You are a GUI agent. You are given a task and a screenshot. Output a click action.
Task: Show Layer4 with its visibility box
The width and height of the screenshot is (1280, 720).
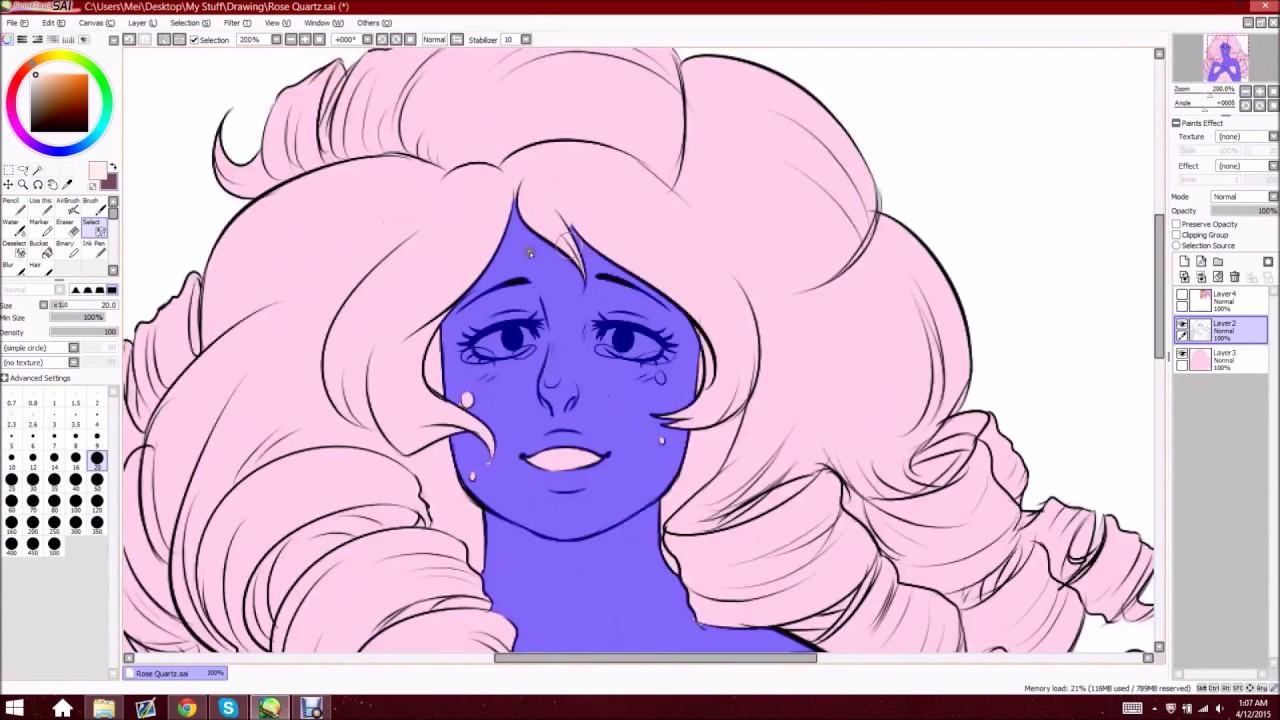(1182, 296)
